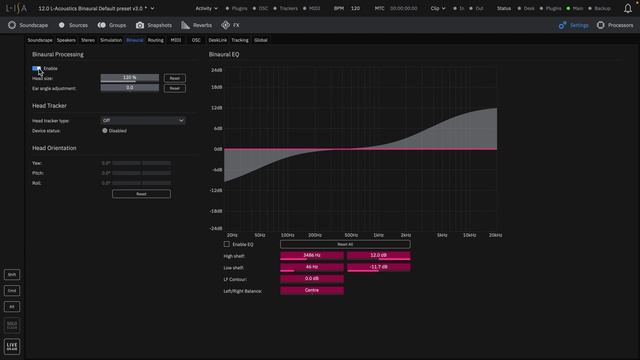
Task: Adjust Low shelf frequency slider
Action: [312, 267]
